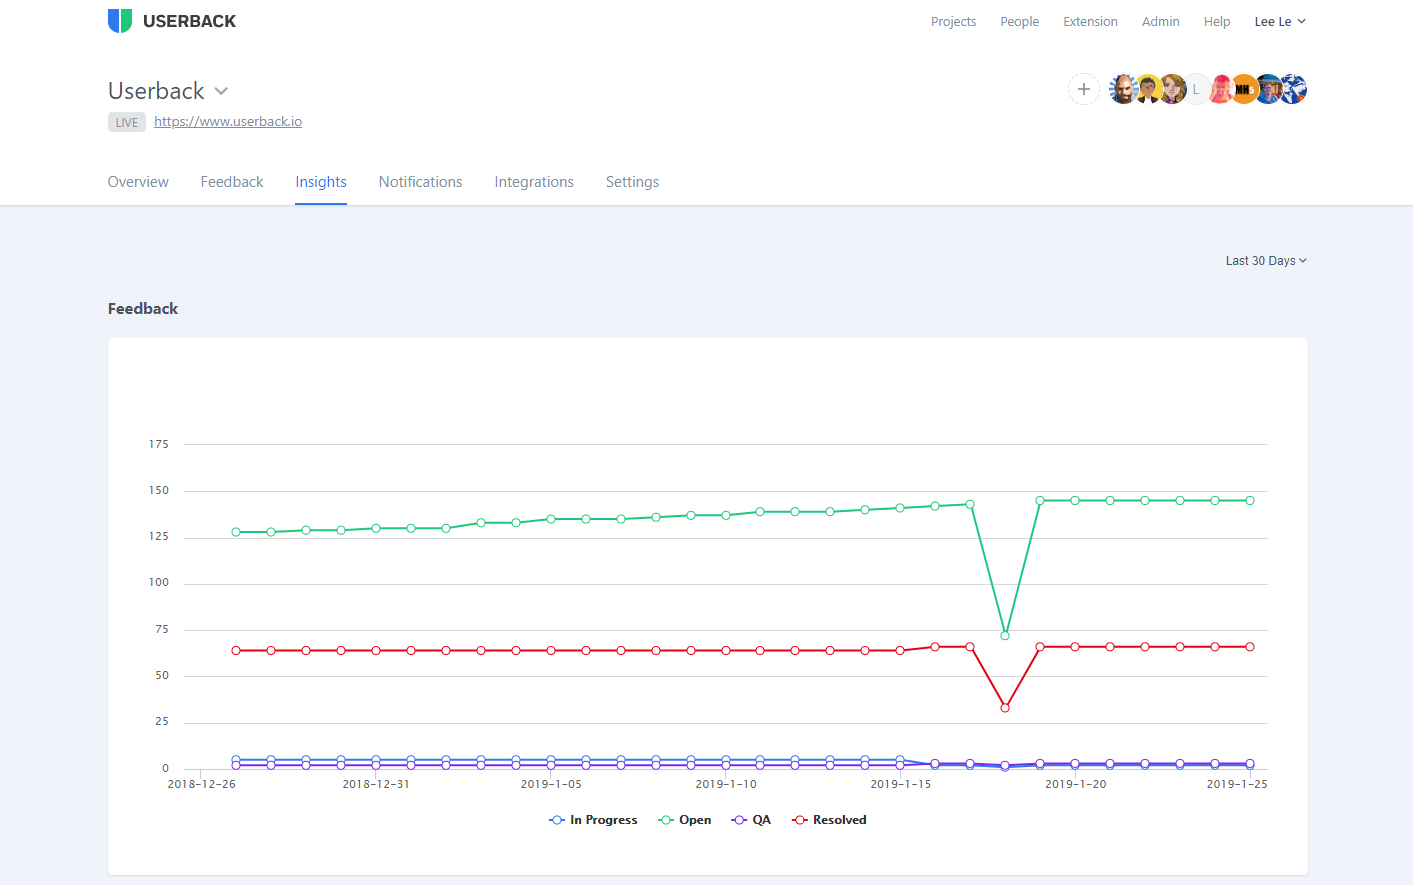The width and height of the screenshot is (1413, 885).
Task: Open the Lee Le account menu
Action: tap(1280, 21)
